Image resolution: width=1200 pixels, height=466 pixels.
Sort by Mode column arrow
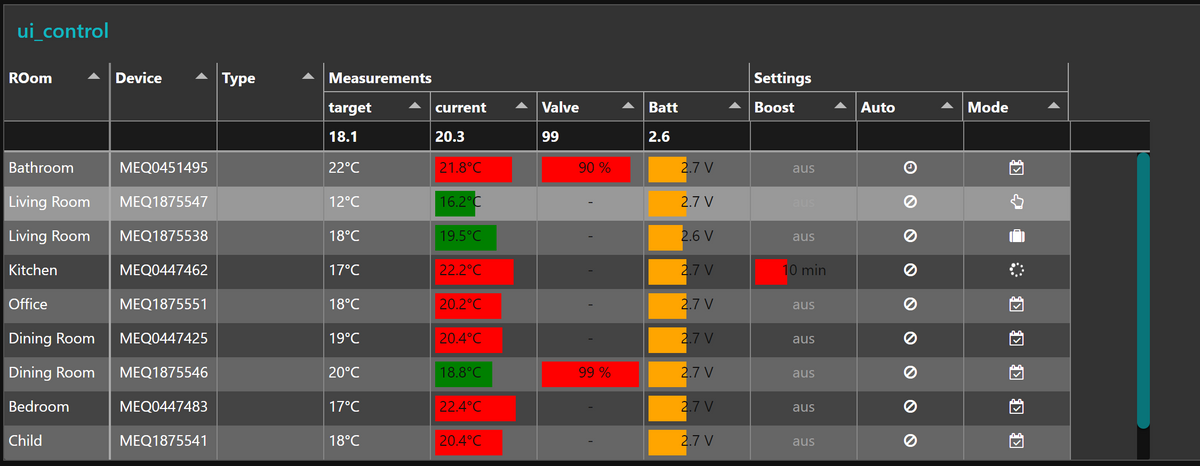[1053, 106]
